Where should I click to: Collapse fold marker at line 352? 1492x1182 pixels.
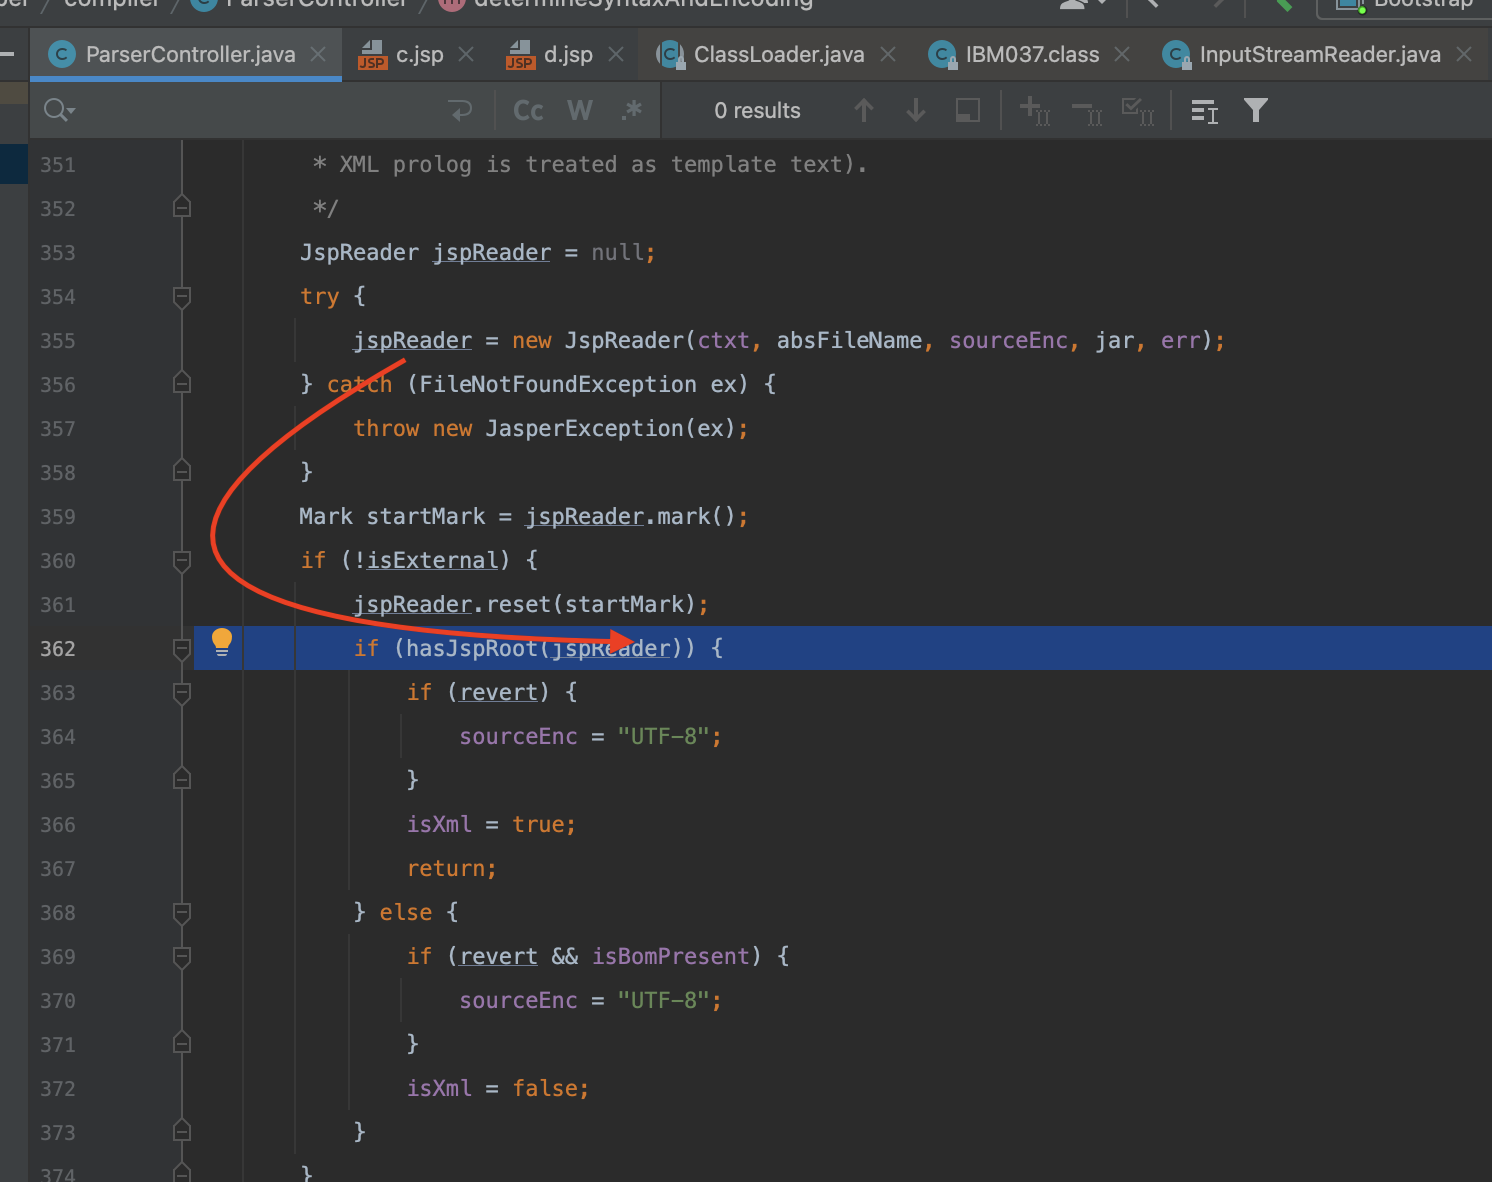(x=182, y=207)
